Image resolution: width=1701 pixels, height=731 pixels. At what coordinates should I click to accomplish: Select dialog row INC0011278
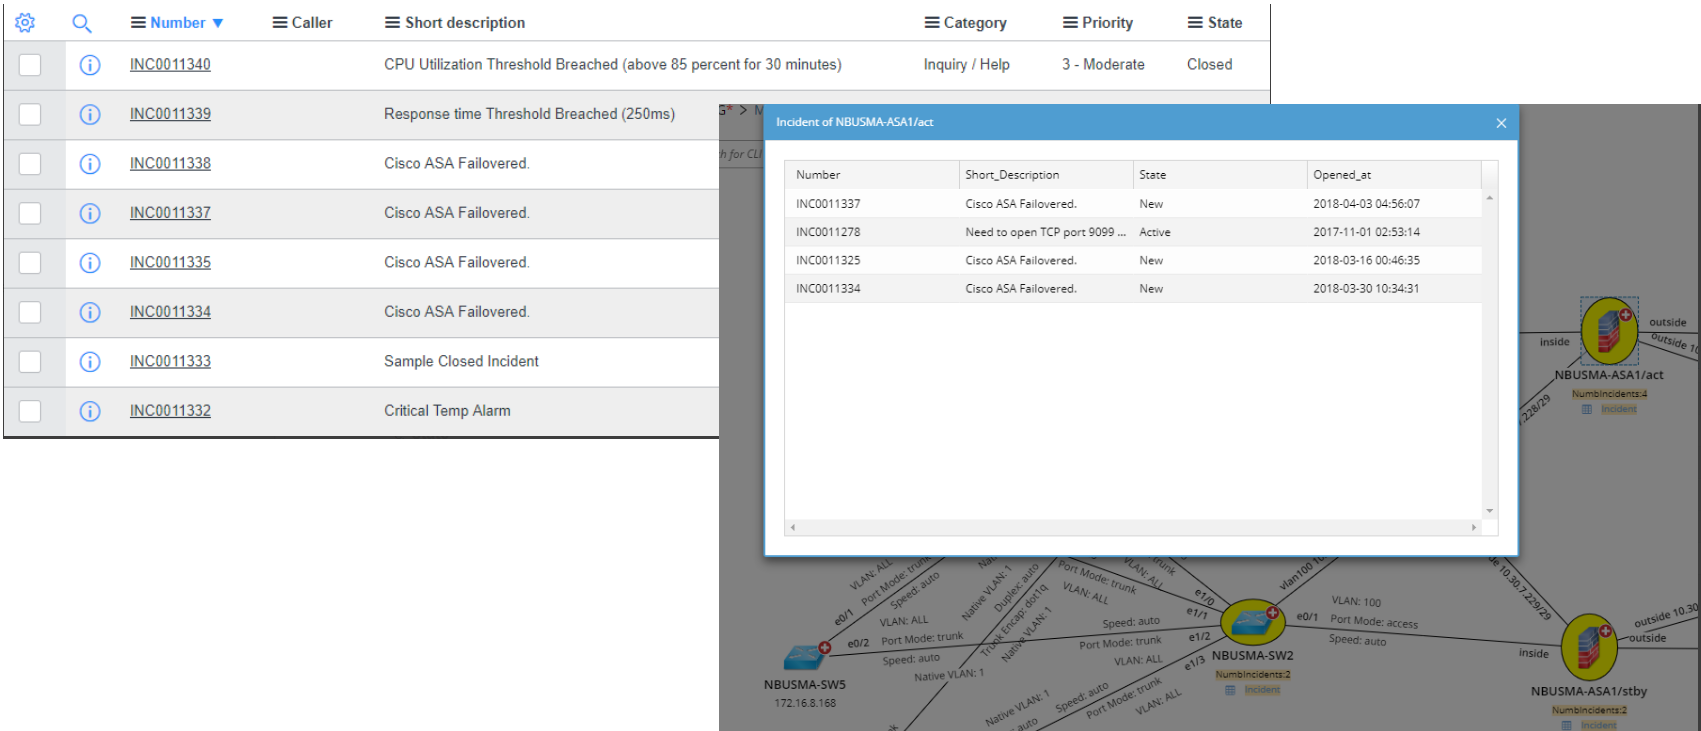click(x=1133, y=232)
